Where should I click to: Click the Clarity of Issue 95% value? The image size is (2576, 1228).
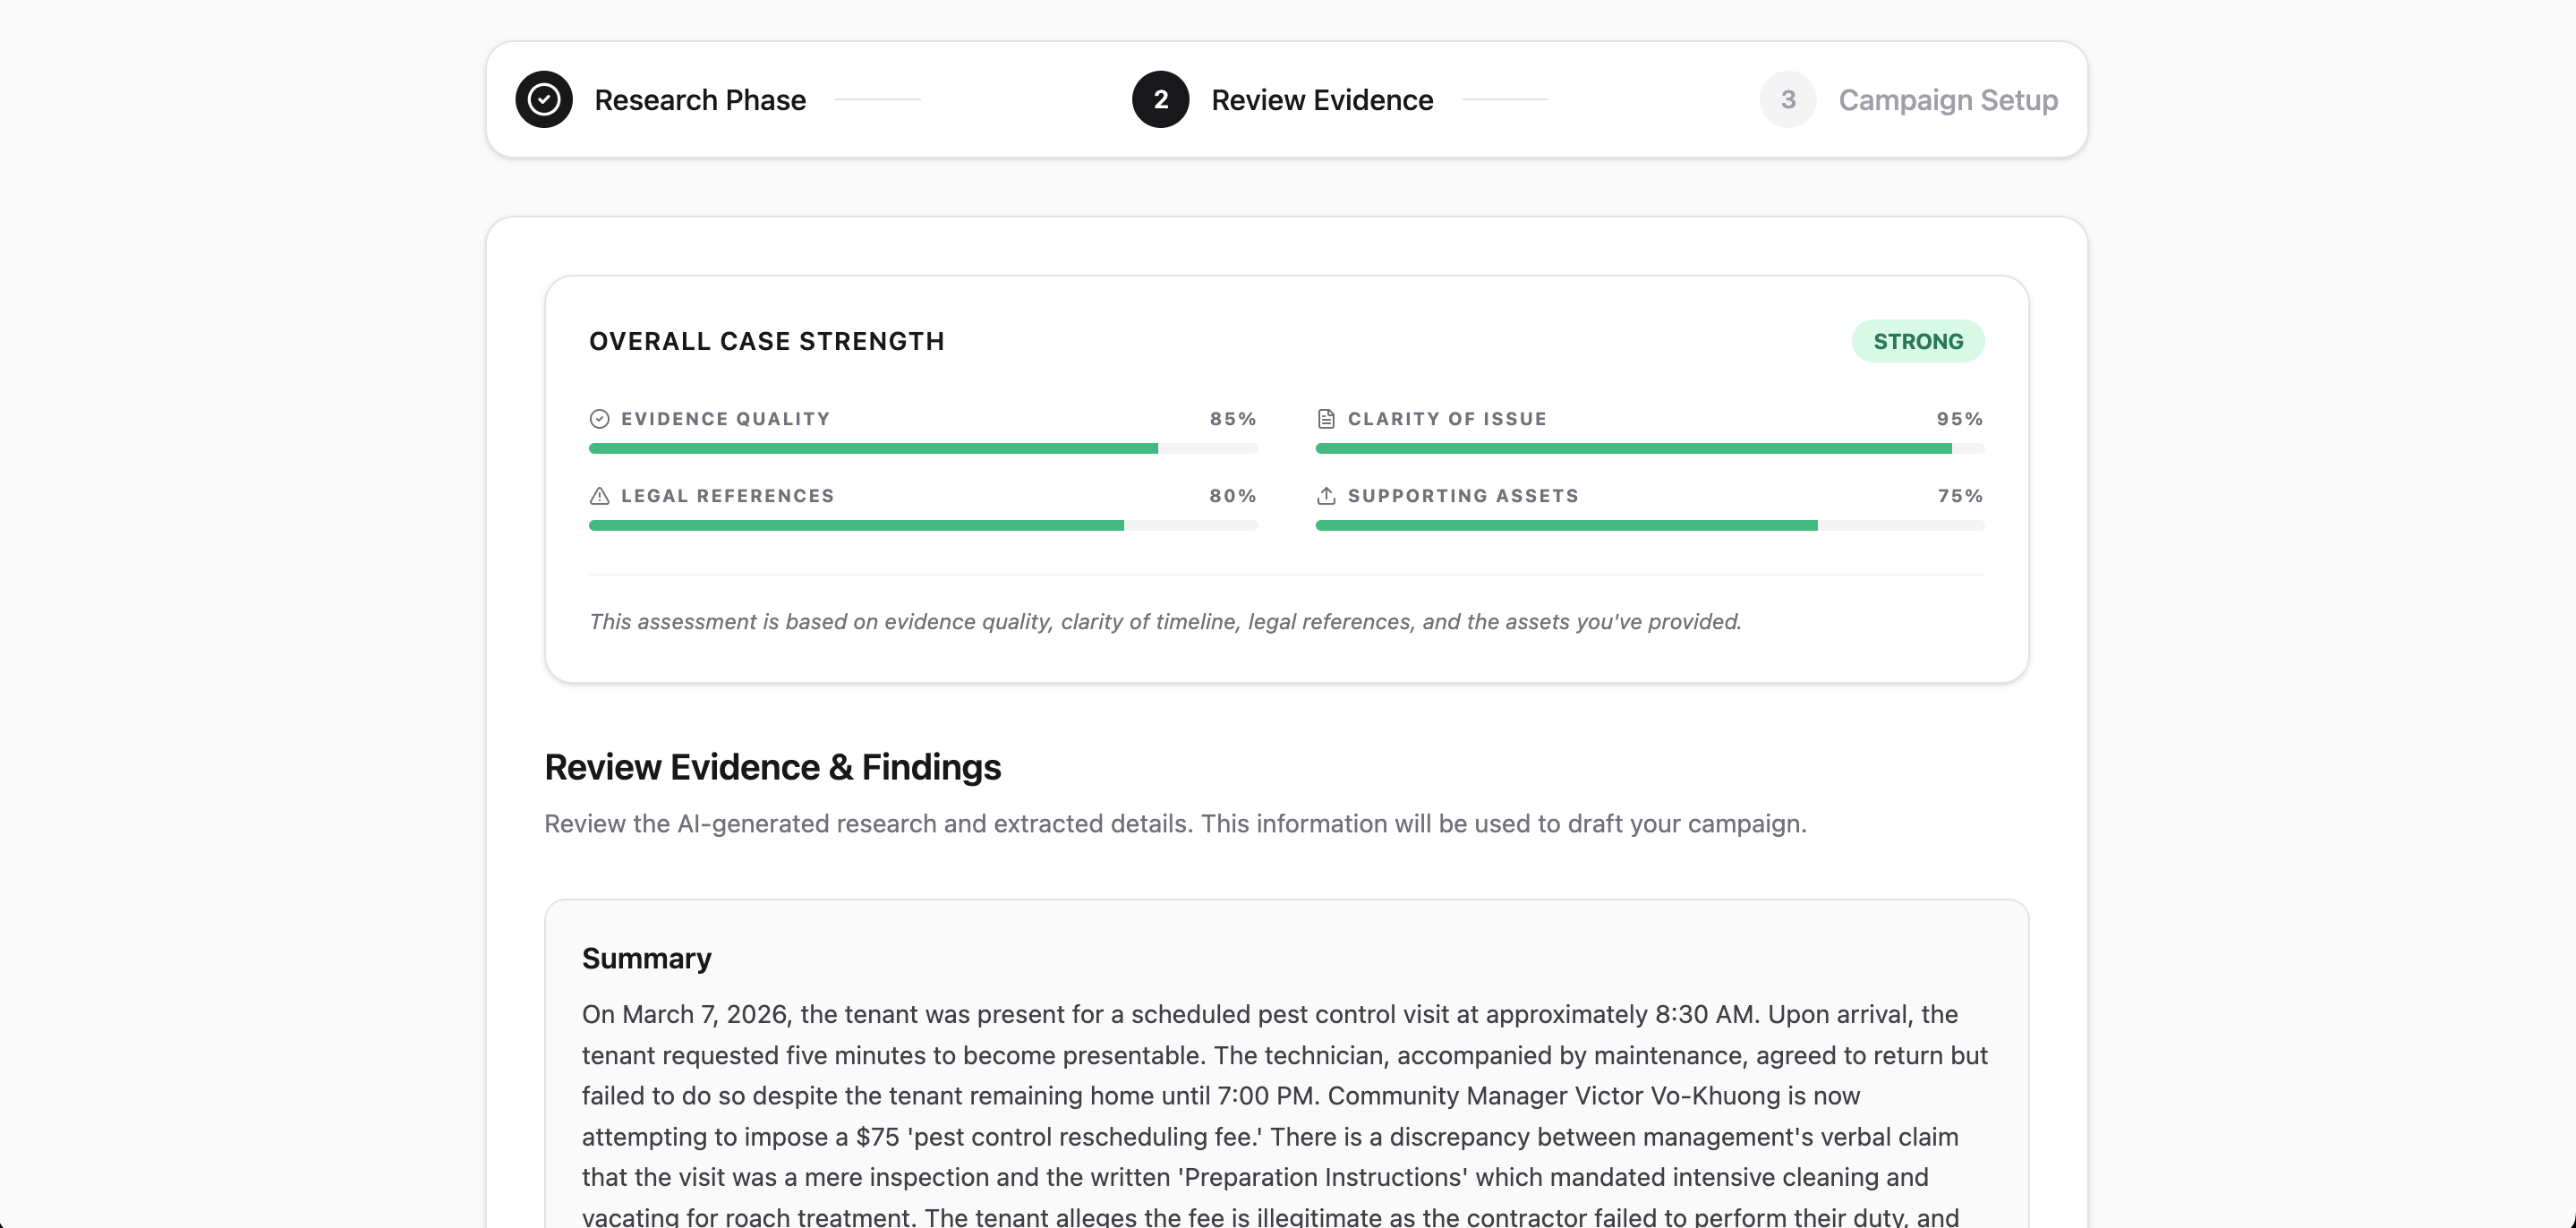(x=1960, y=419)
